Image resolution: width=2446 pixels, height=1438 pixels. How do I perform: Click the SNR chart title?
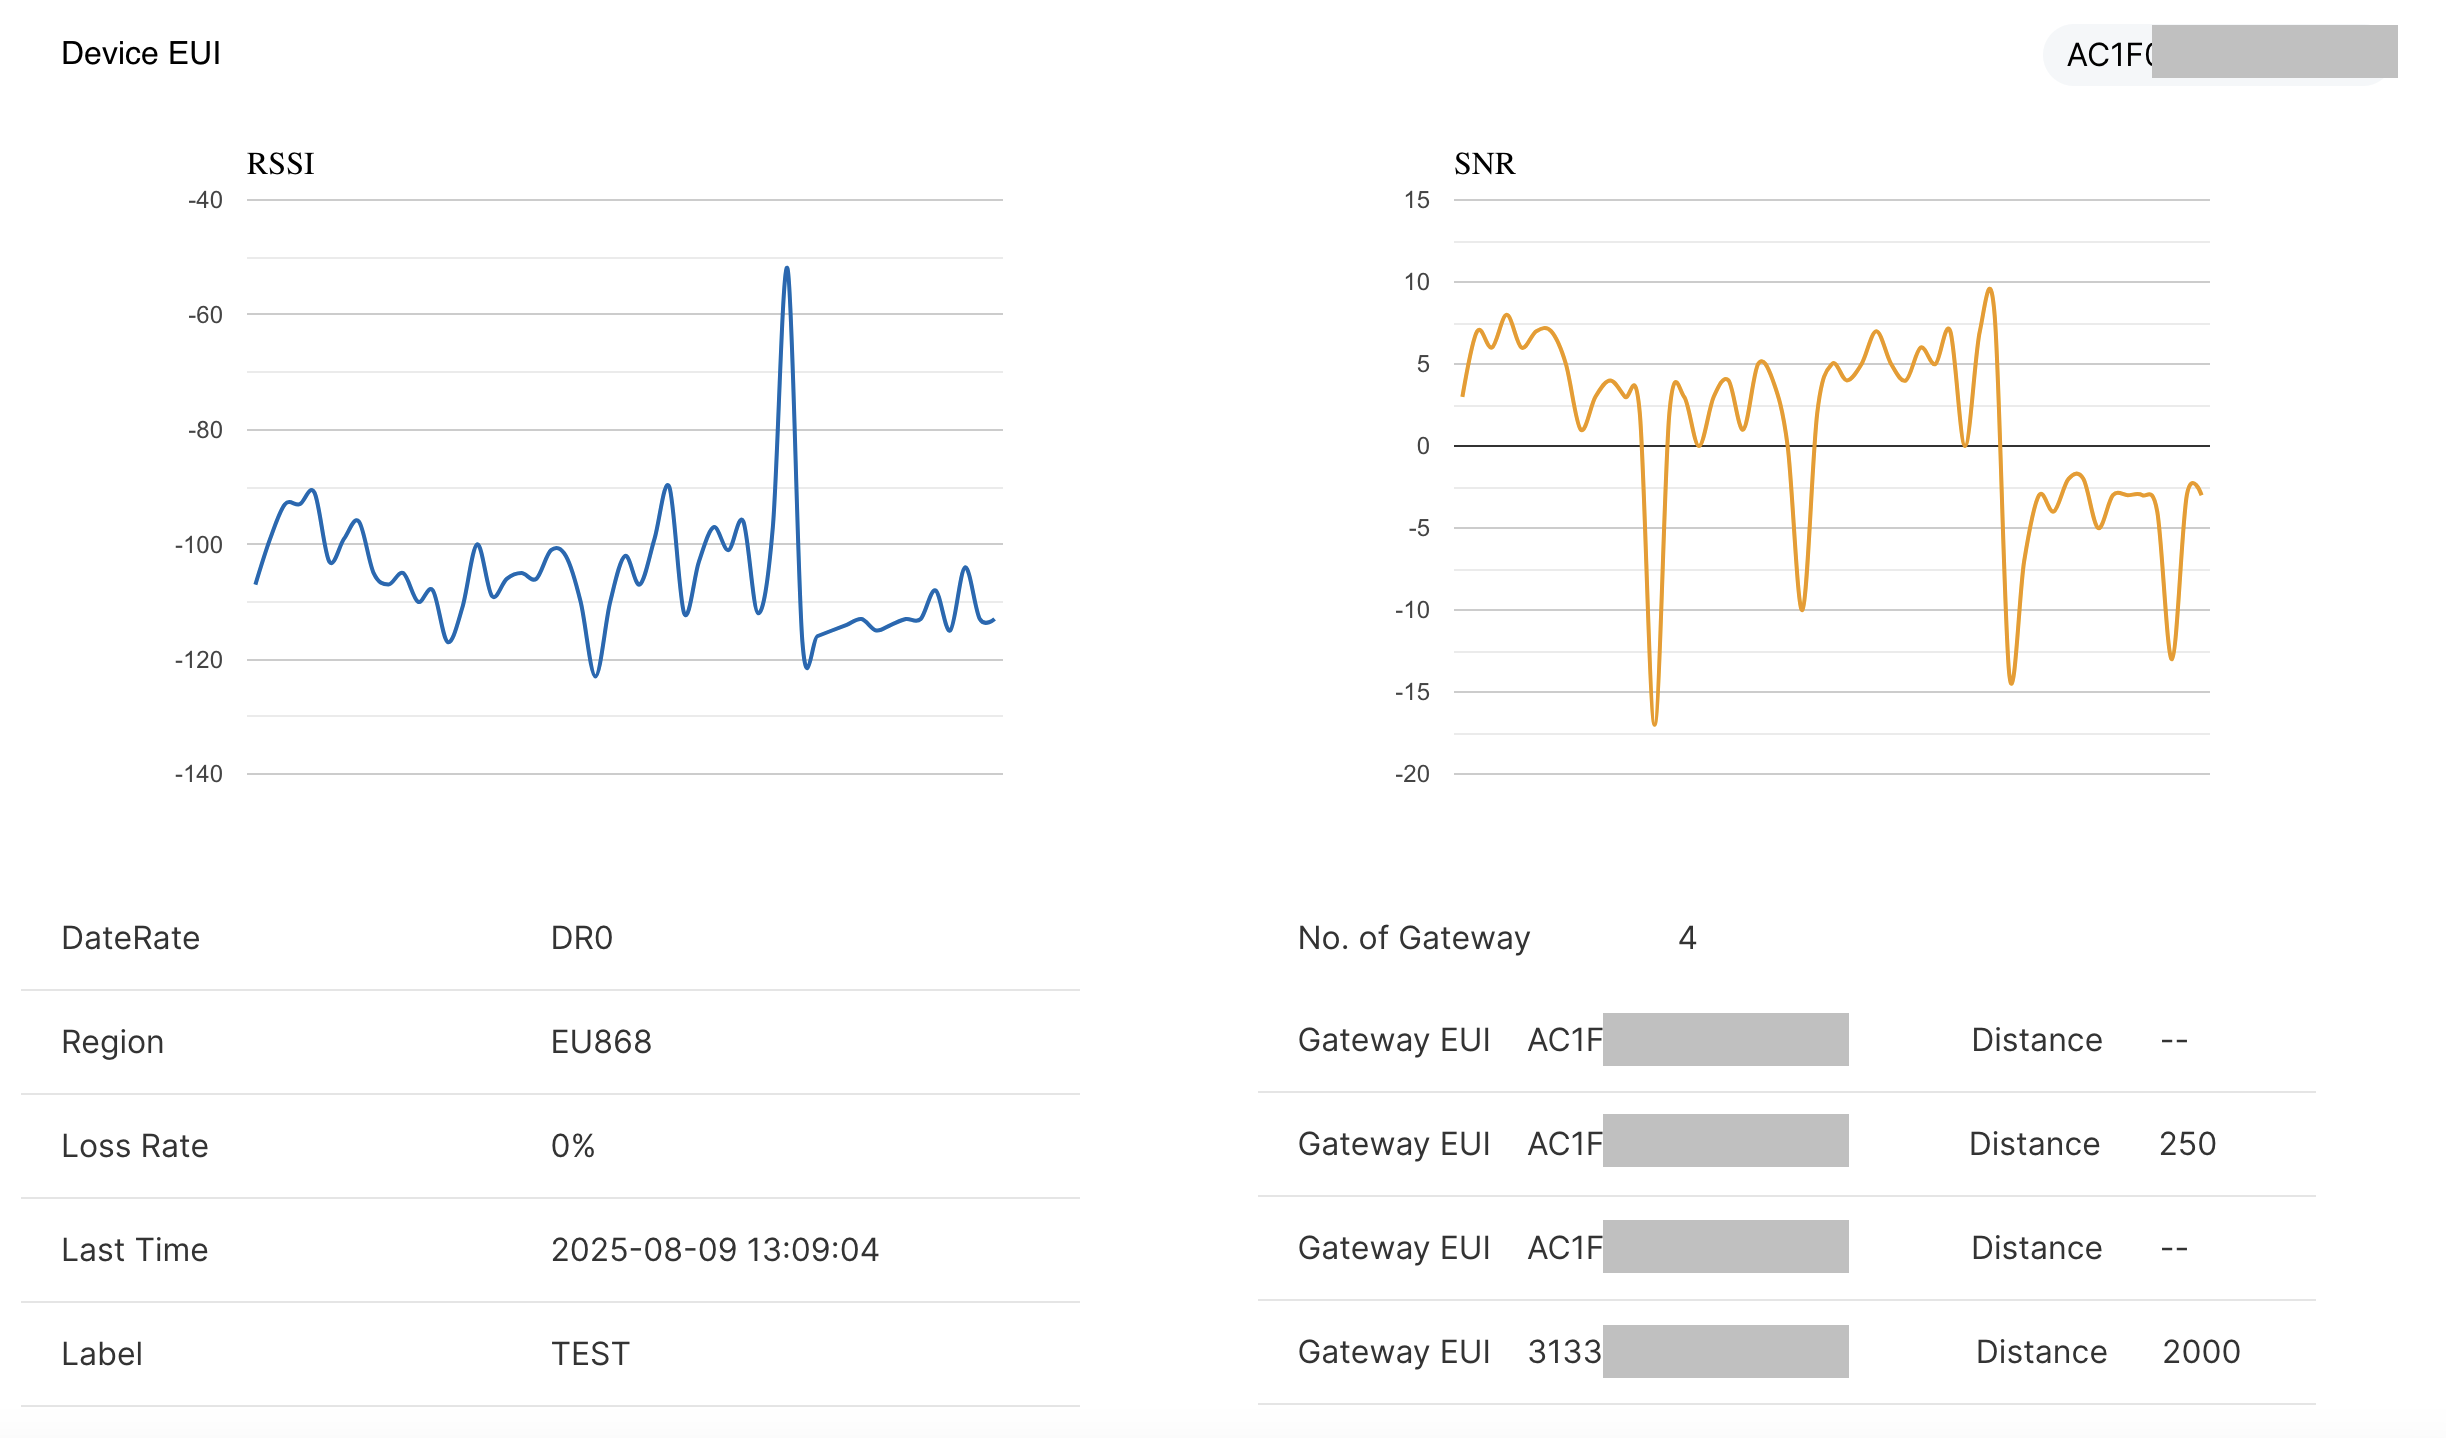tap(1484, 164)
